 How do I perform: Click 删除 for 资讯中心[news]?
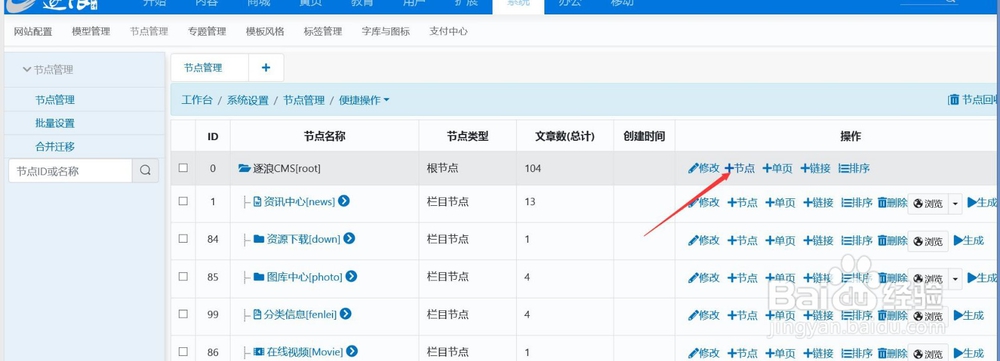(x=893, y=203)
